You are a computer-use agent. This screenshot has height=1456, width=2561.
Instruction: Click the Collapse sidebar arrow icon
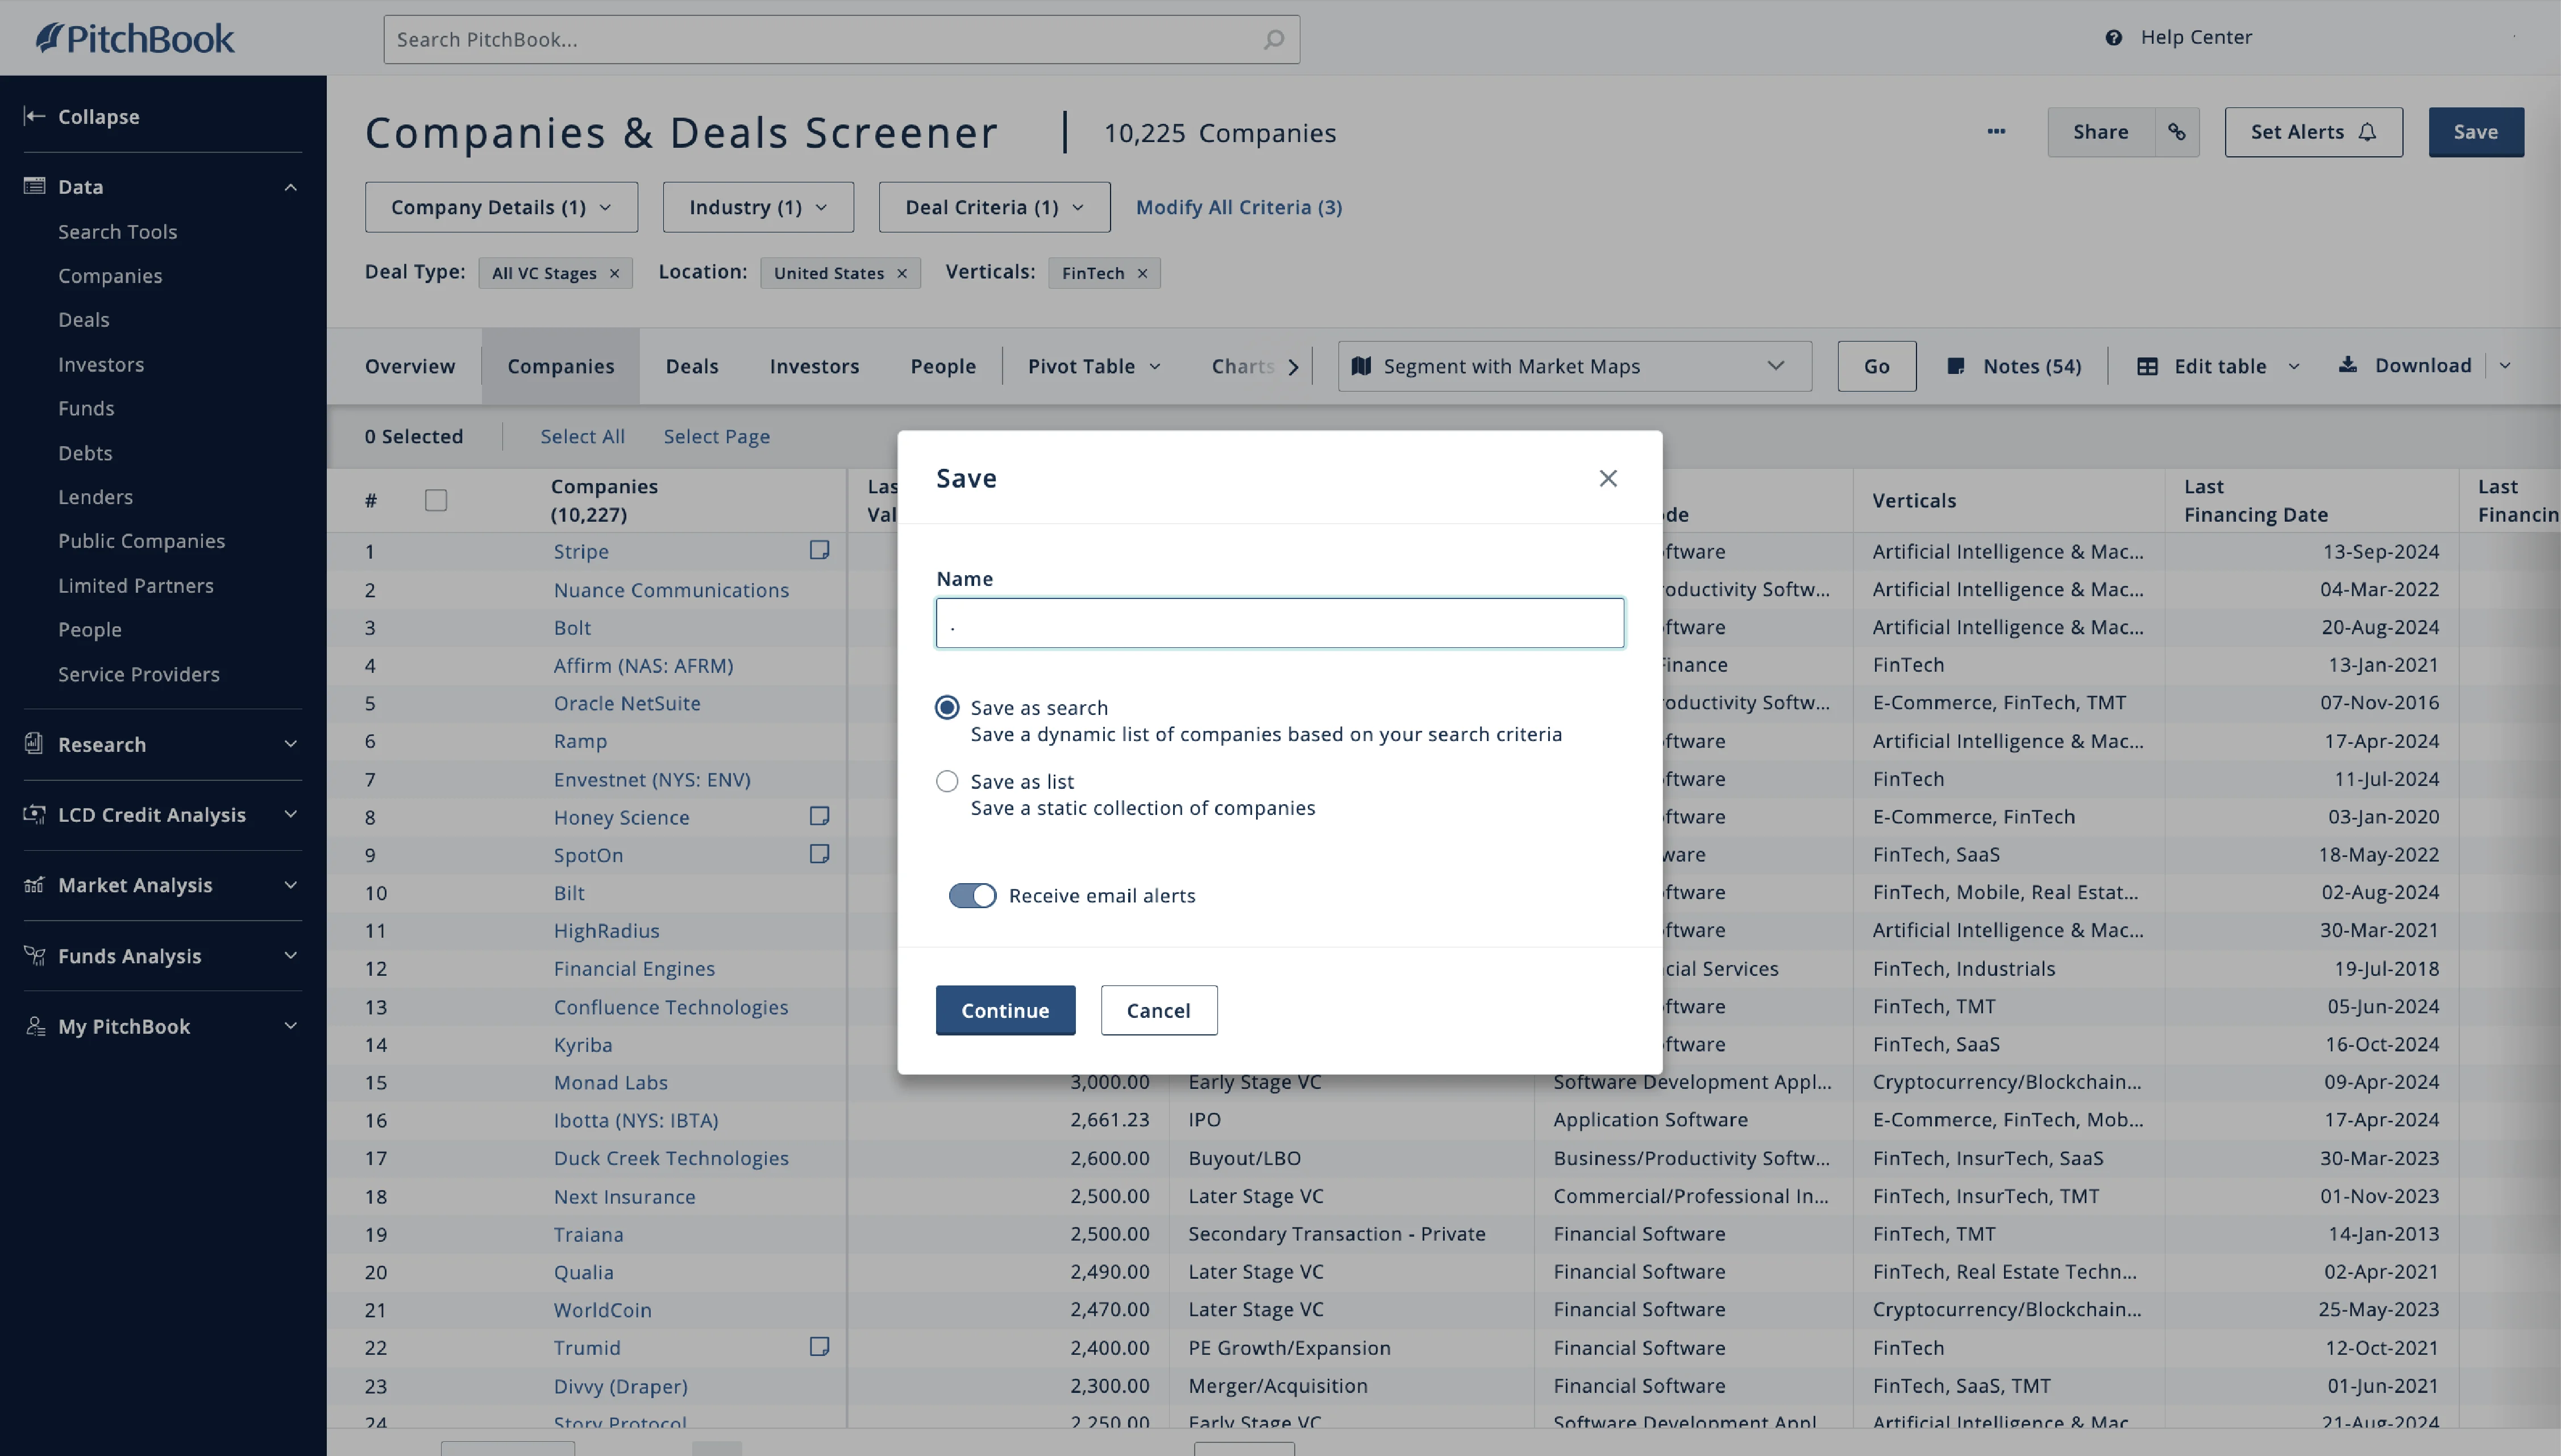pos(34,116)
